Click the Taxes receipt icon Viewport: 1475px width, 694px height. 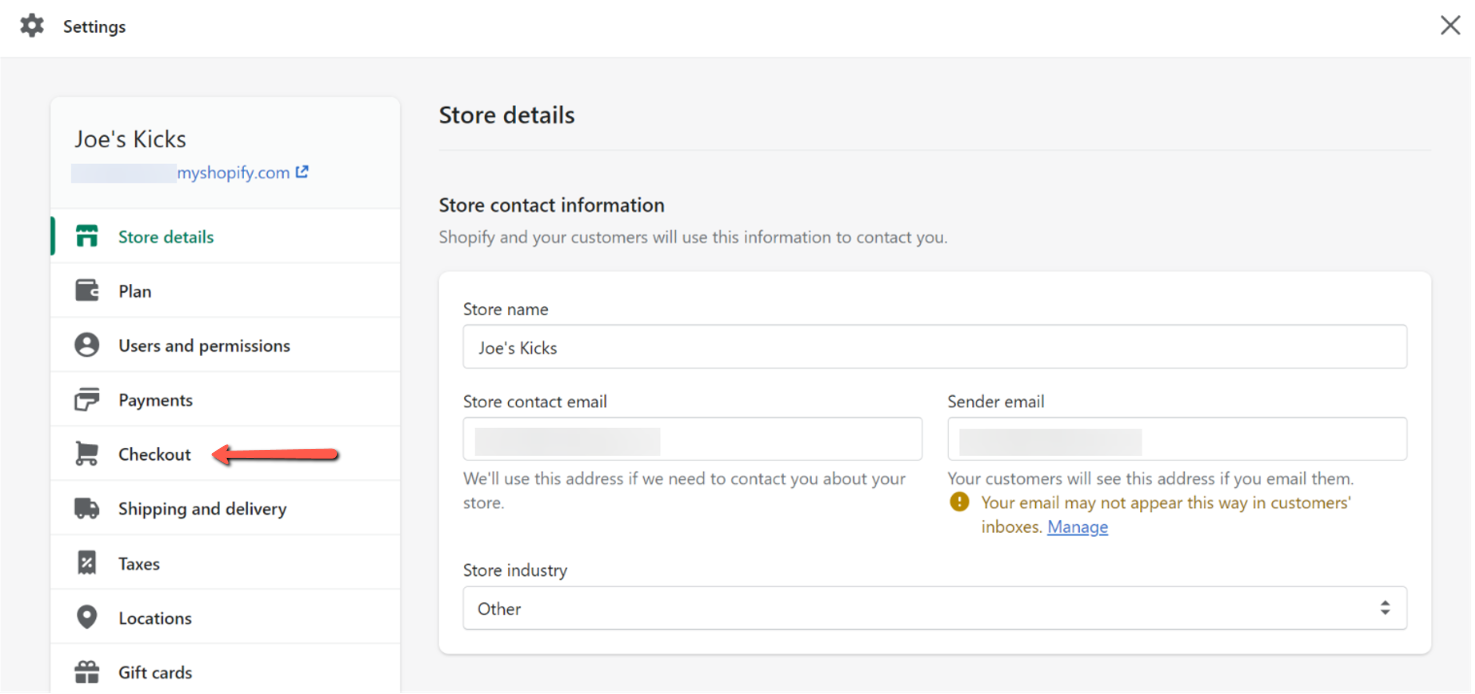click(87, 563)
